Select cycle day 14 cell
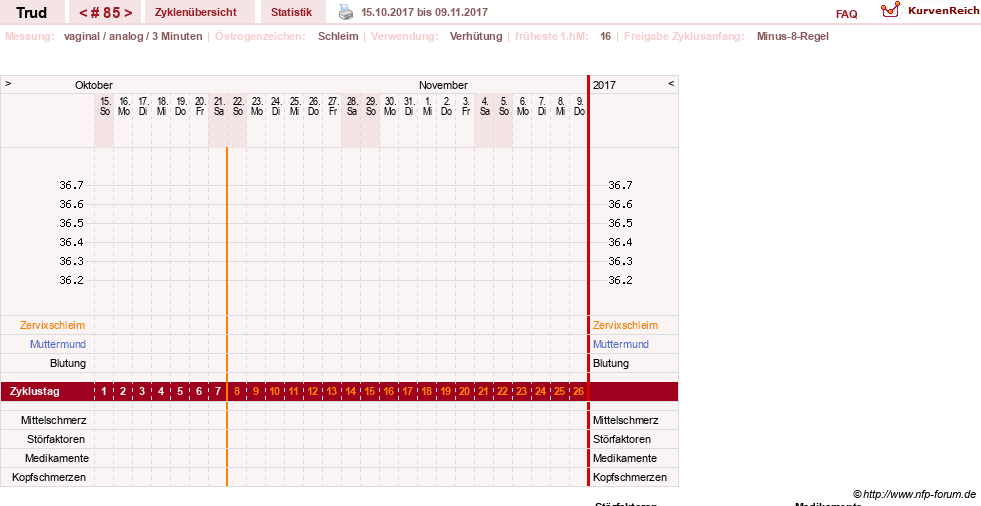 click(350, 392)
